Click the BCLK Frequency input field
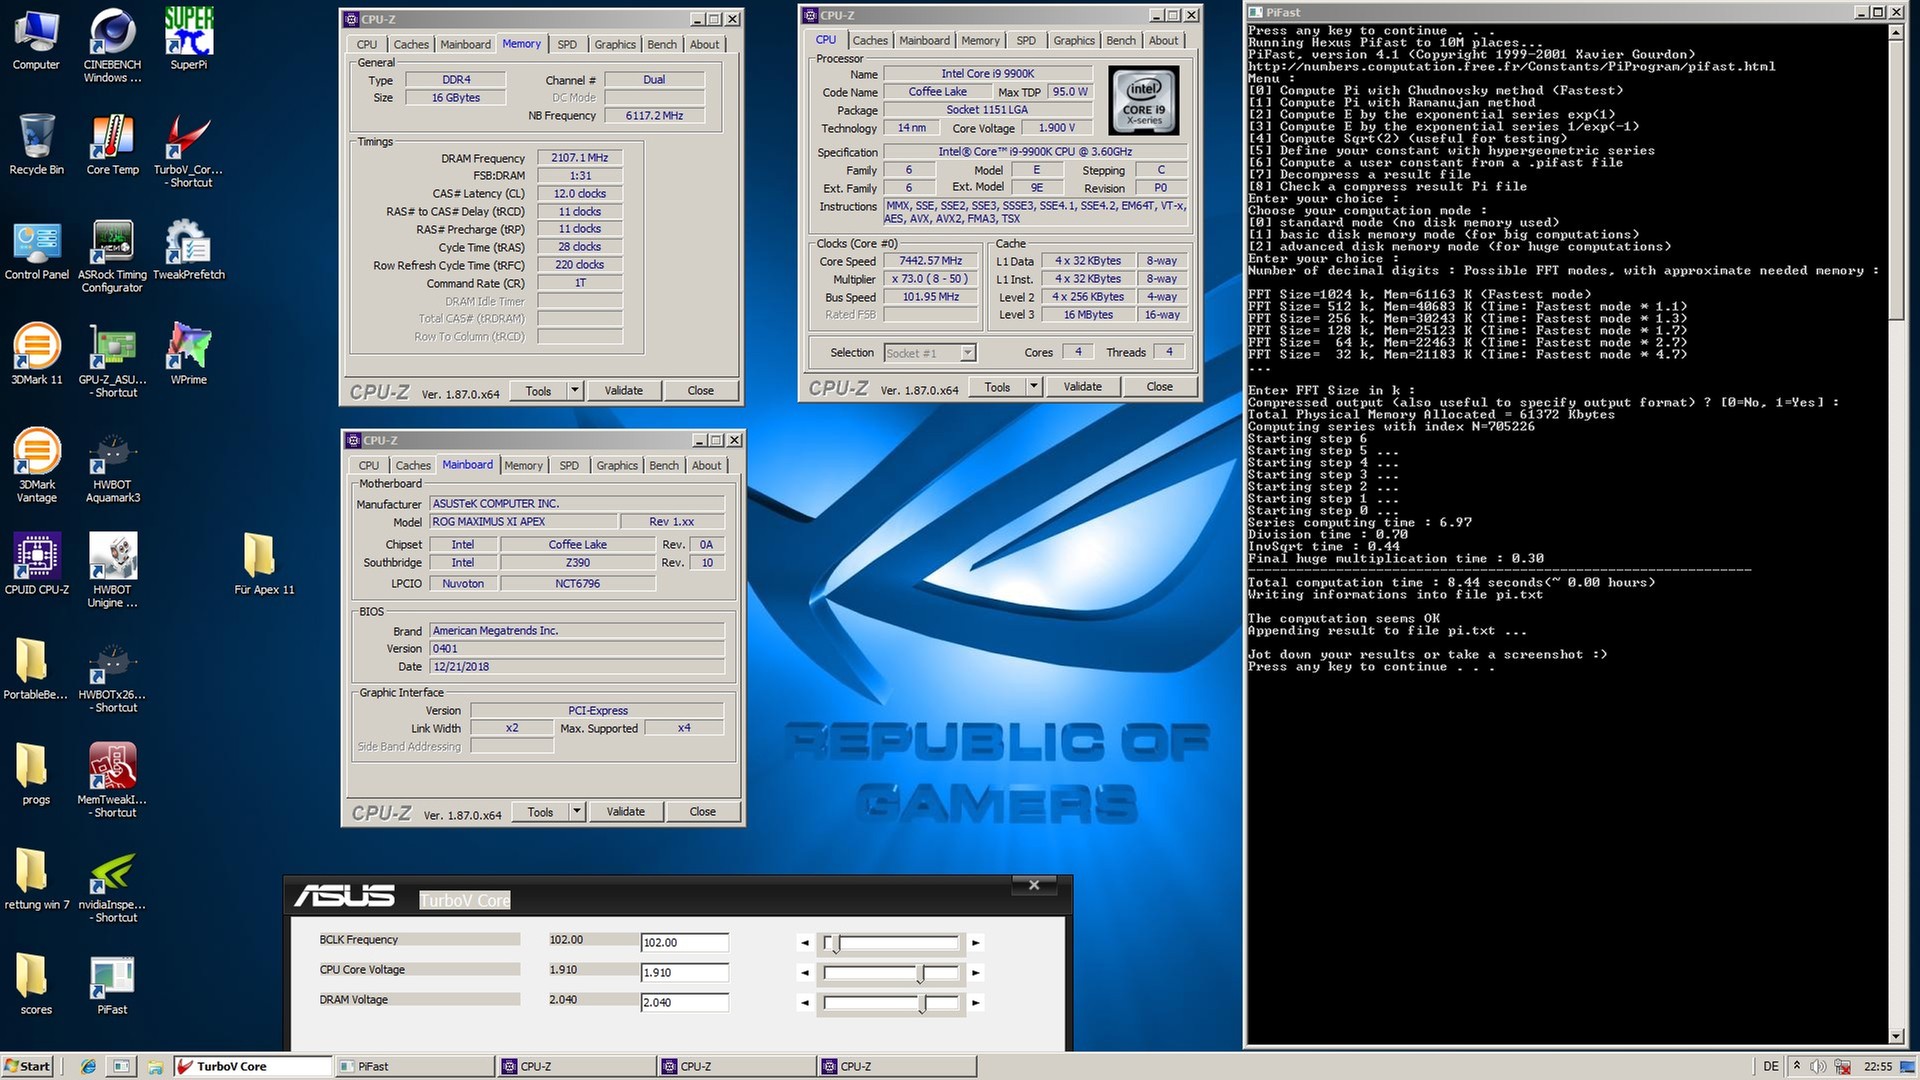Viewport: 1920px width, 1080px height. (x=684, y=943)
